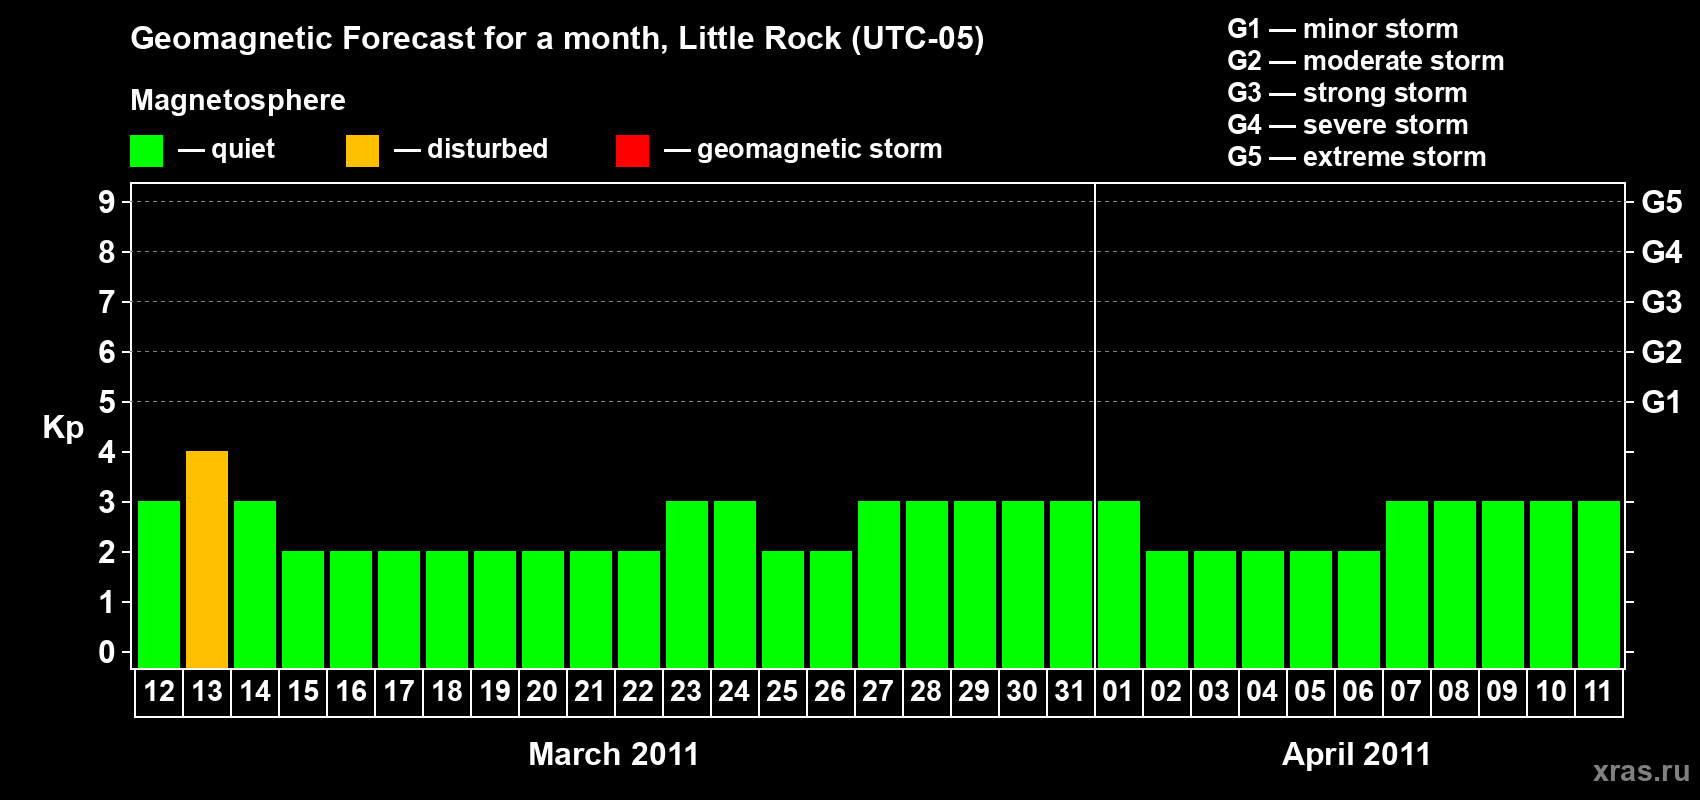This screenshot has height=800, width=1700.
Task: Click the G3 label on the right axis
Action: [1662, 302]
